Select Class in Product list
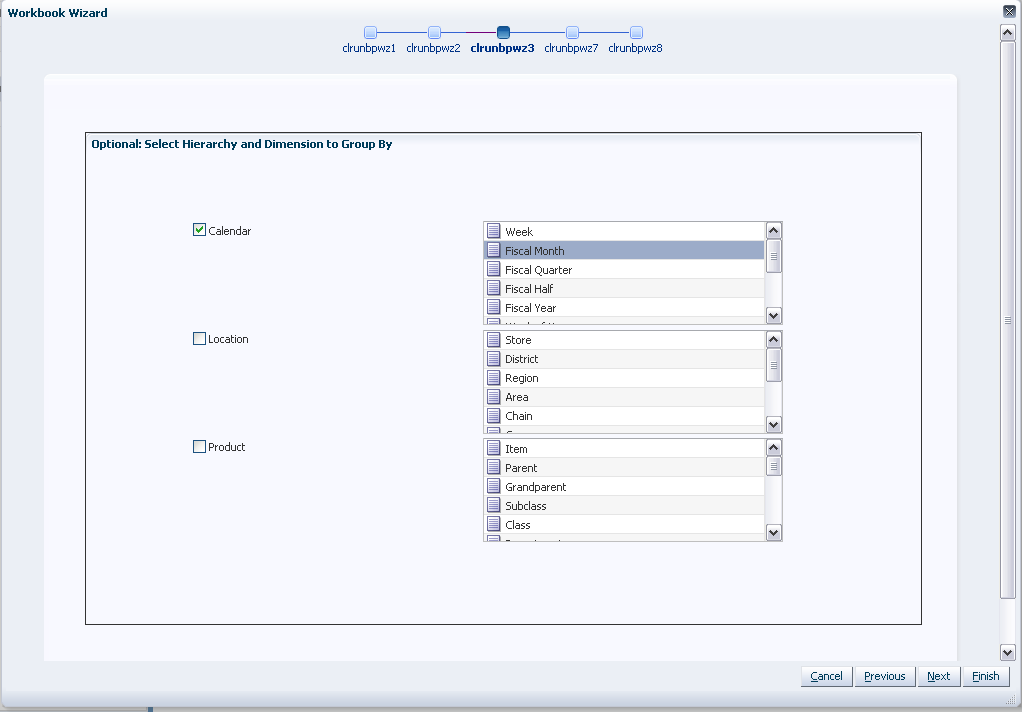 coord(624,524)
